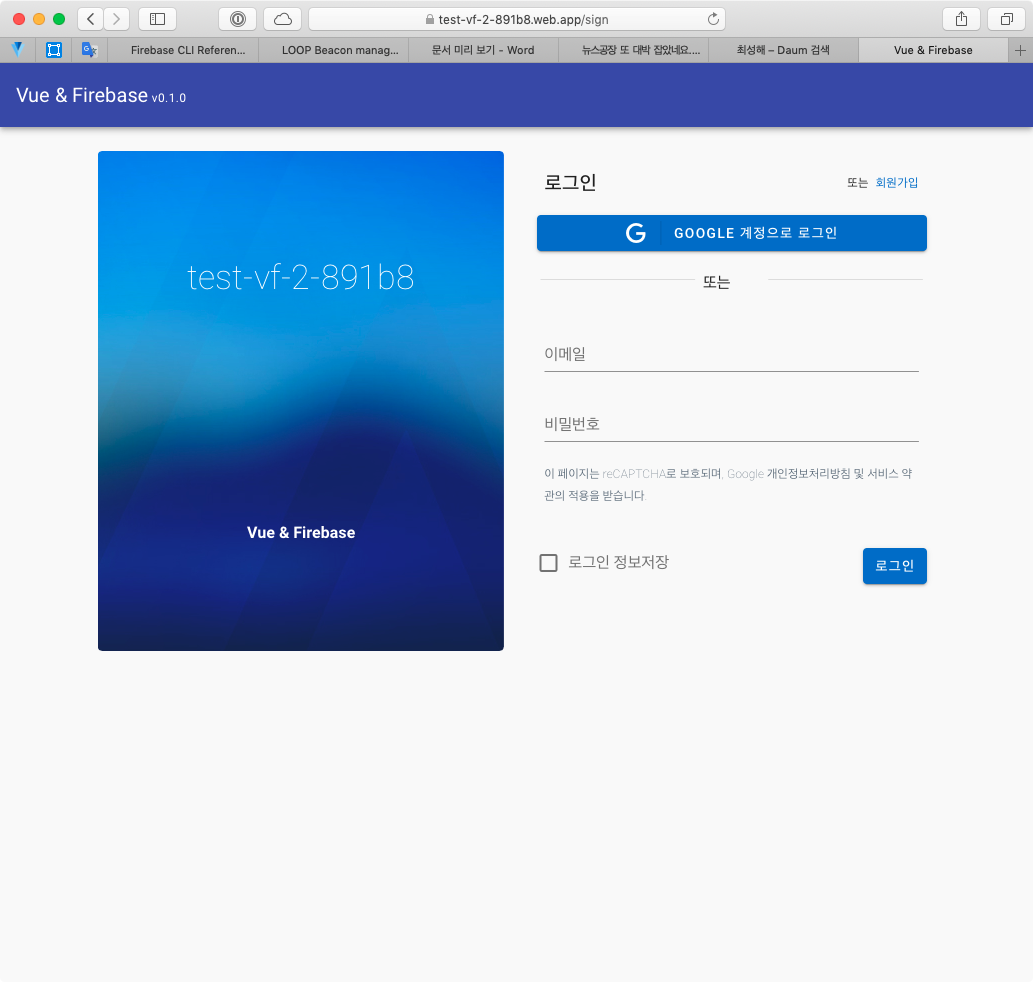Switch to 최성해 – Daum 검색 tab

pyautogui.click(x=783, y=50)
